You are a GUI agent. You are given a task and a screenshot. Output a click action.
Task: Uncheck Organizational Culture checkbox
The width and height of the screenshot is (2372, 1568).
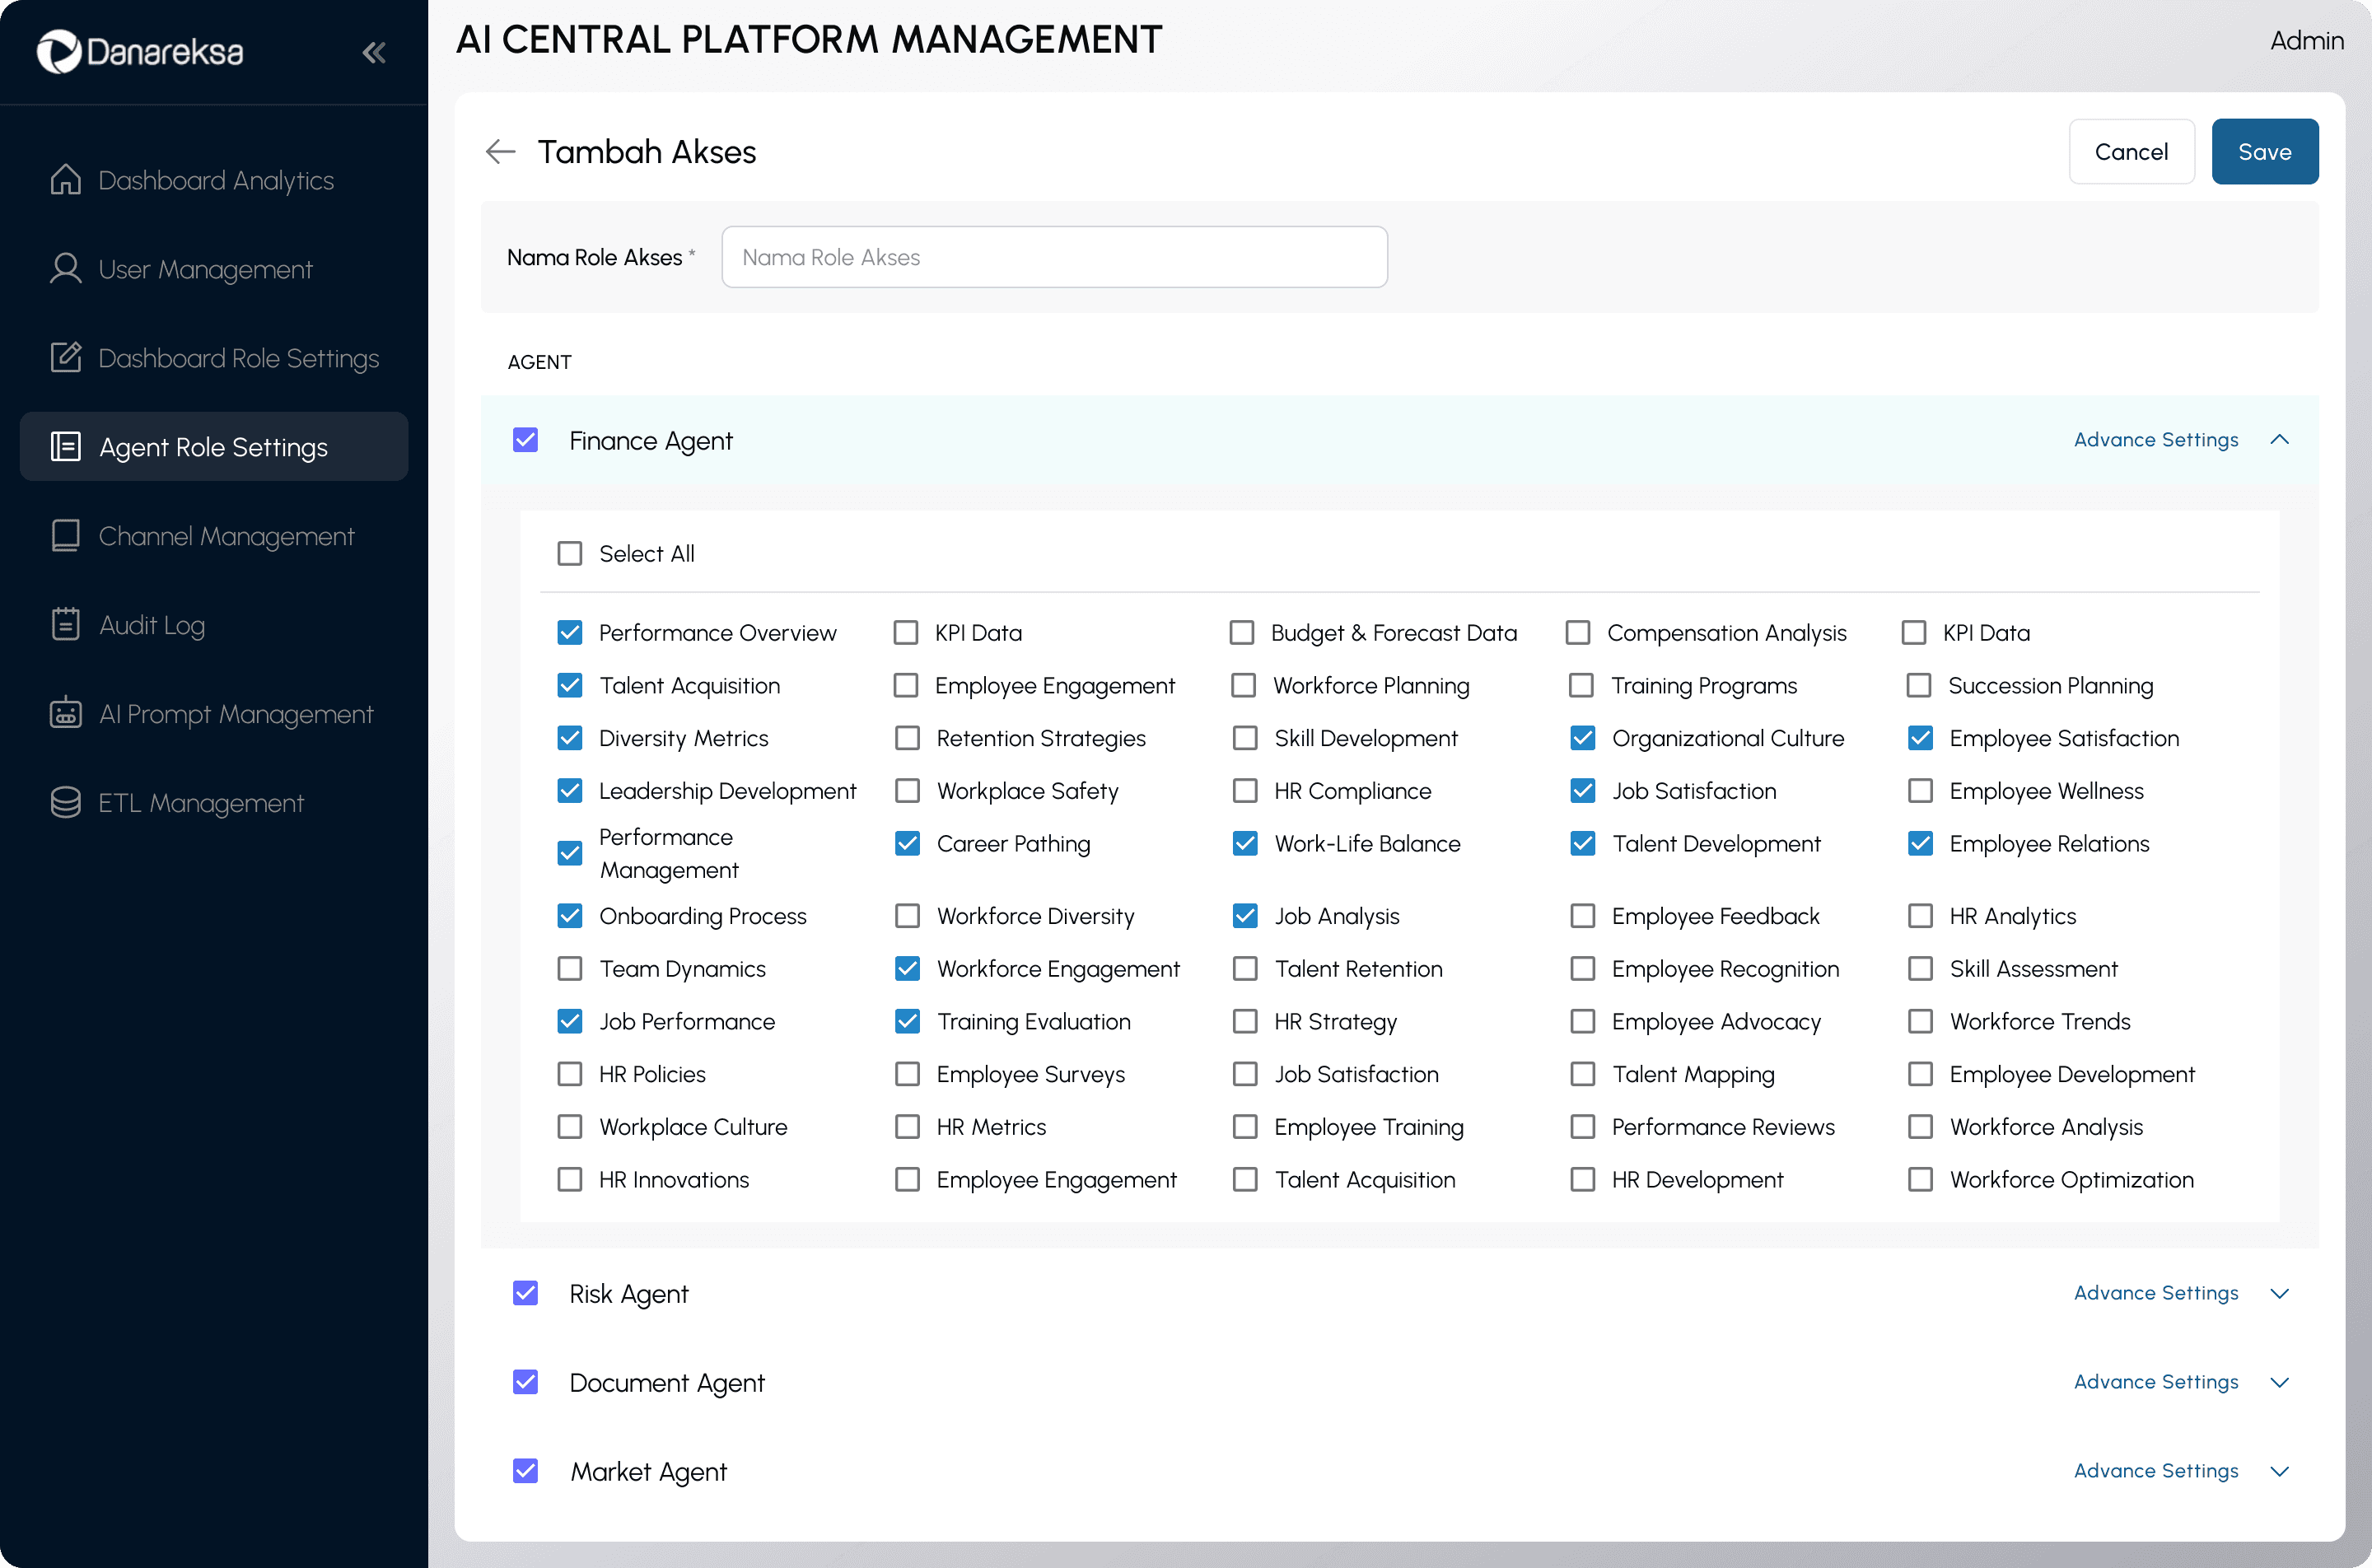click(1582, 738)
